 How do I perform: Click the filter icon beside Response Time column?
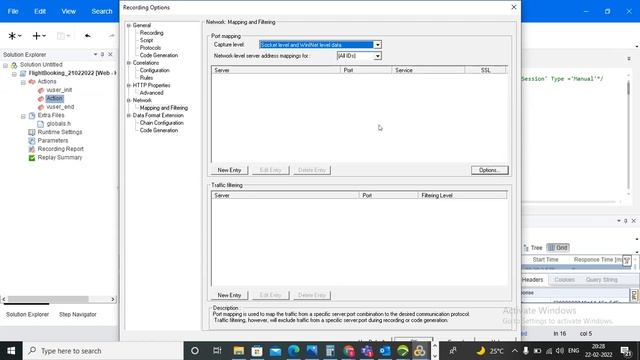tap(627, 260)
